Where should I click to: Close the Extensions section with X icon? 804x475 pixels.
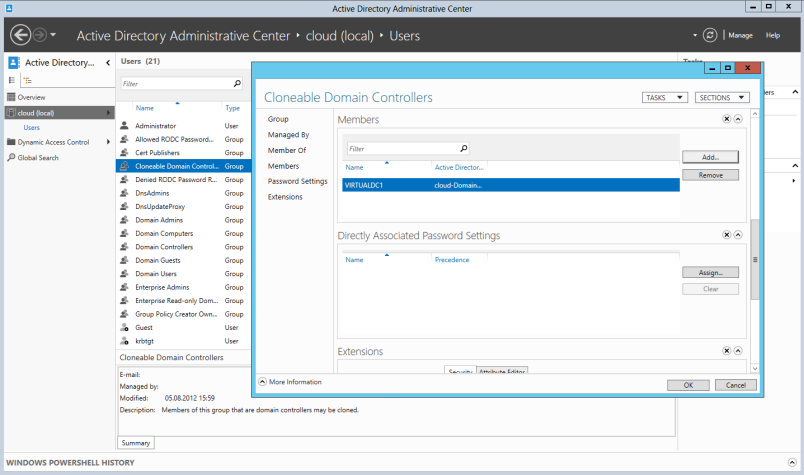coord(727,351)
